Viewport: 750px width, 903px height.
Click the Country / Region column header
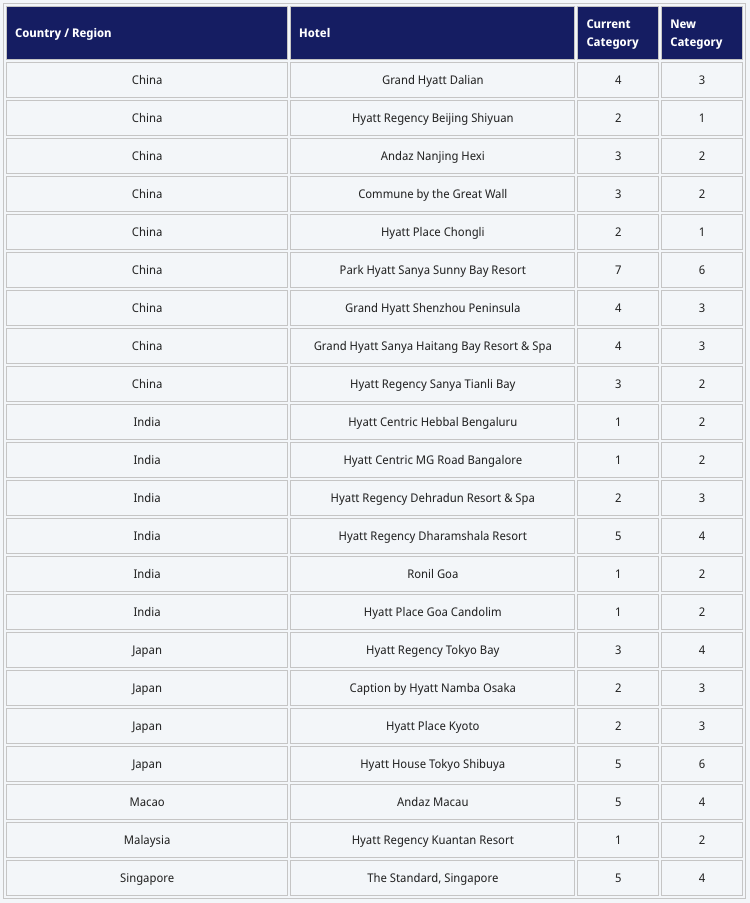(x=63, y=33)
